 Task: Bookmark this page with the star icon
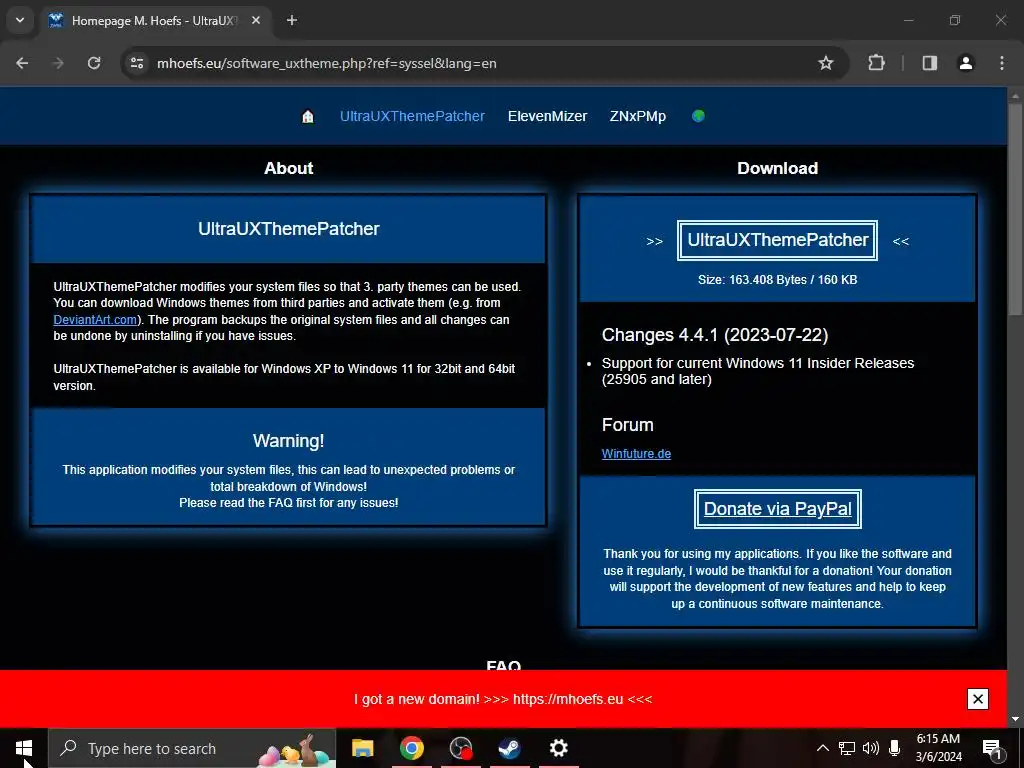pos(825,63)
